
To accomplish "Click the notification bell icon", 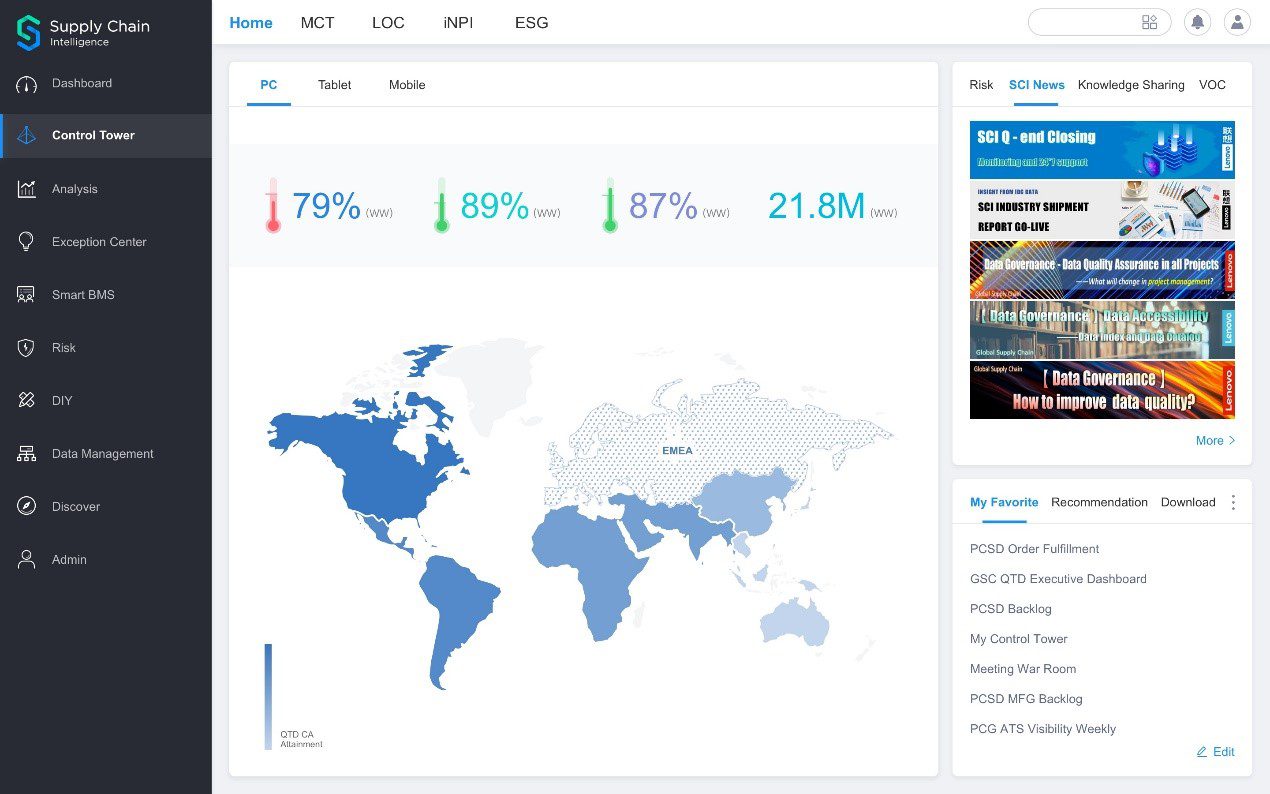I will pos(1197,22).
